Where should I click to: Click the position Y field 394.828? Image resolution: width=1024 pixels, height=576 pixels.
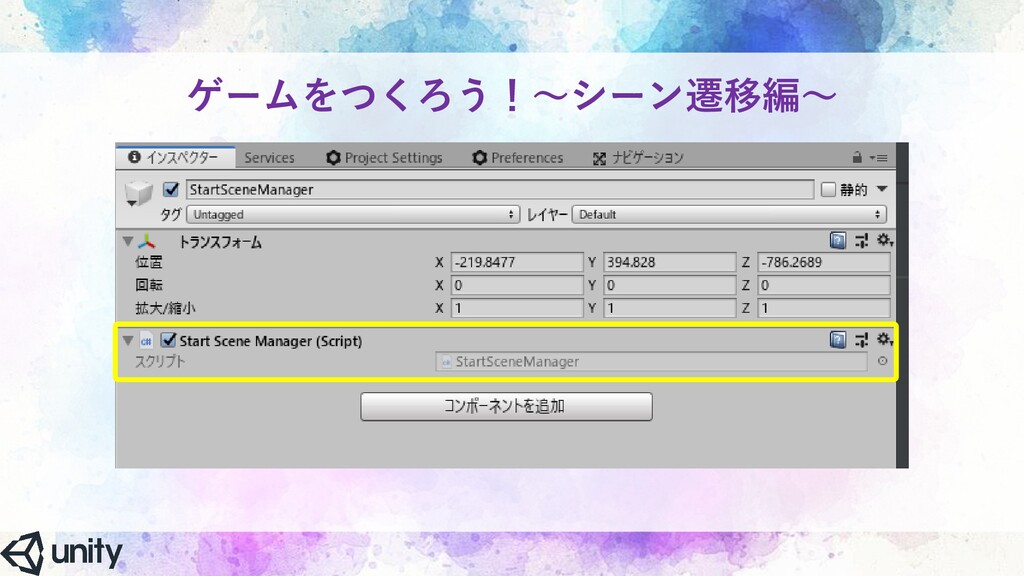point(669,262)
